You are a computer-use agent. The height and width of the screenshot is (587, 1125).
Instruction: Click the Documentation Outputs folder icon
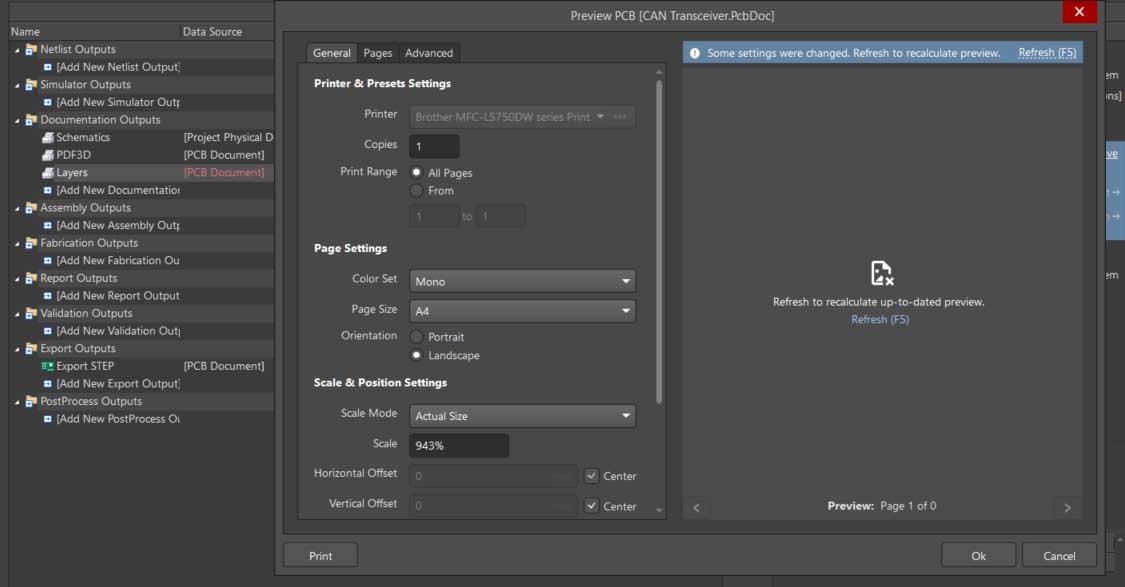[31, 120]
